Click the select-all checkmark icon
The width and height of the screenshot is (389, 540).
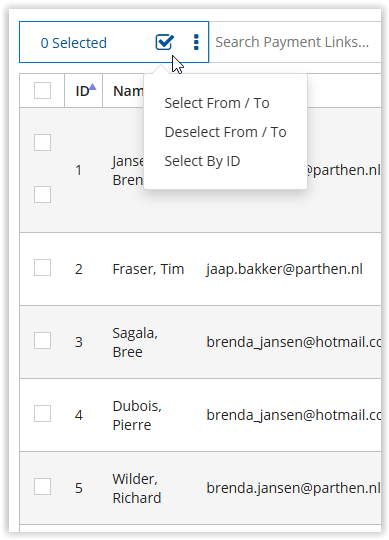[x=165, y=42]
